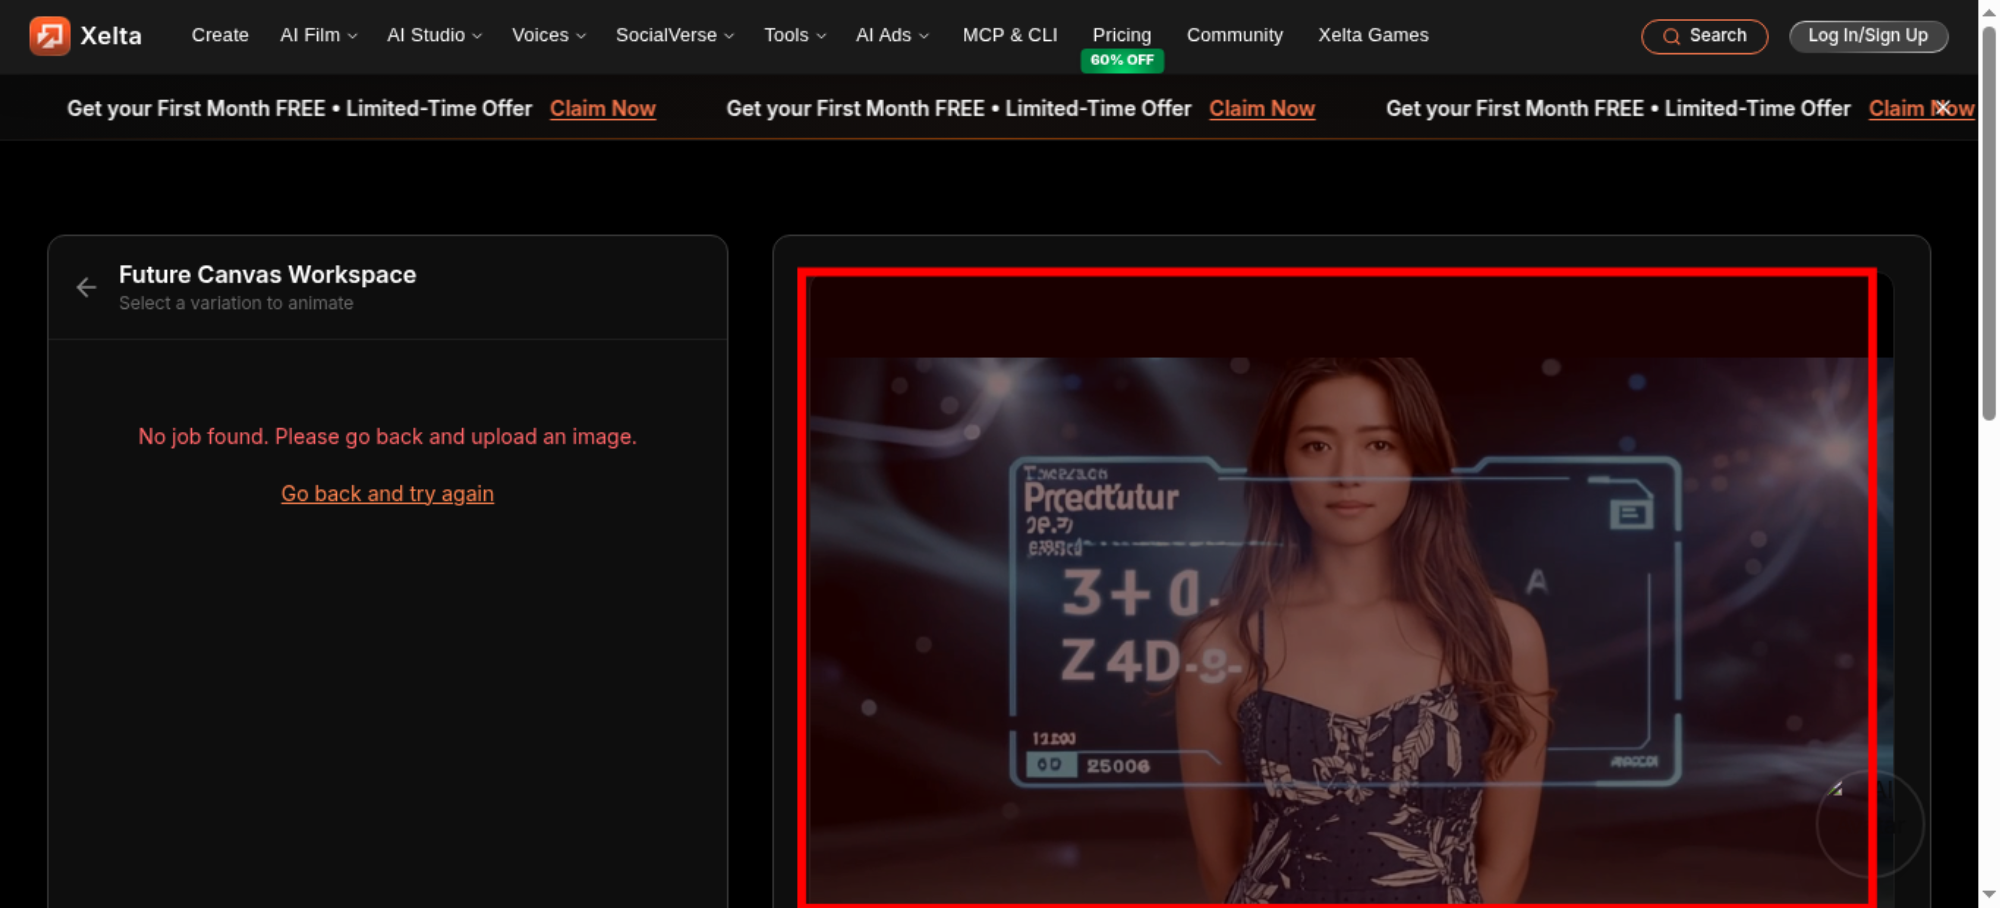
Task: Click the "Future Canvas Workspace" heading
Action: (x=267, y=275)
